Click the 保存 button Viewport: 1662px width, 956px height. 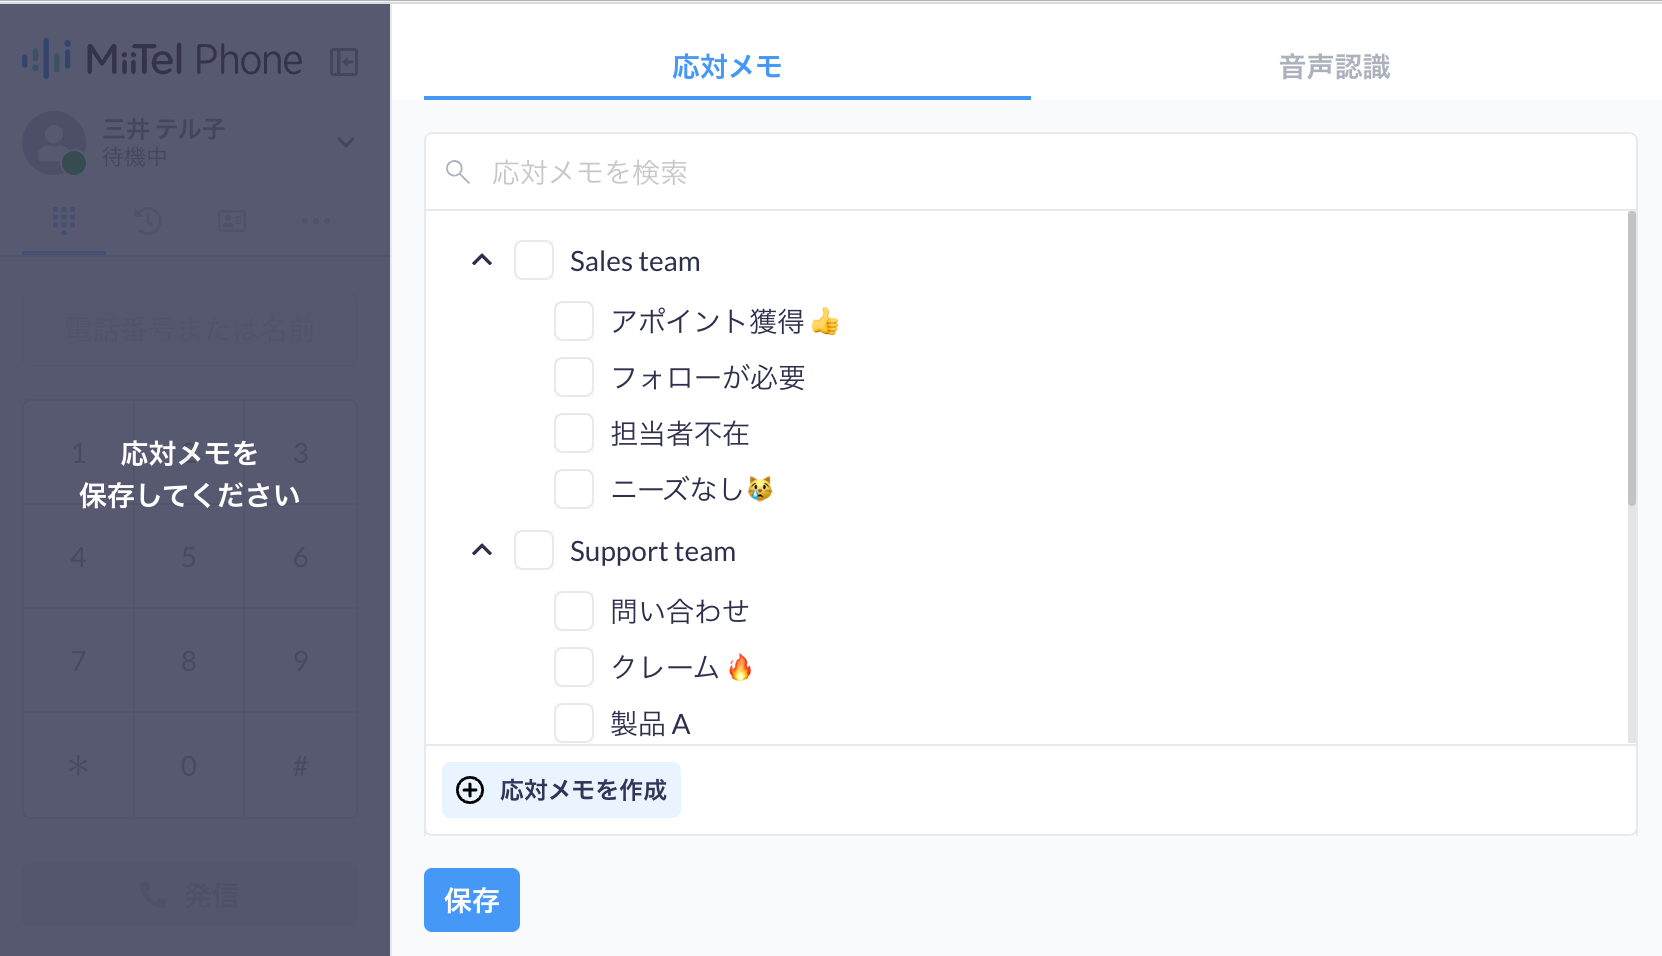tap(472, 900)
